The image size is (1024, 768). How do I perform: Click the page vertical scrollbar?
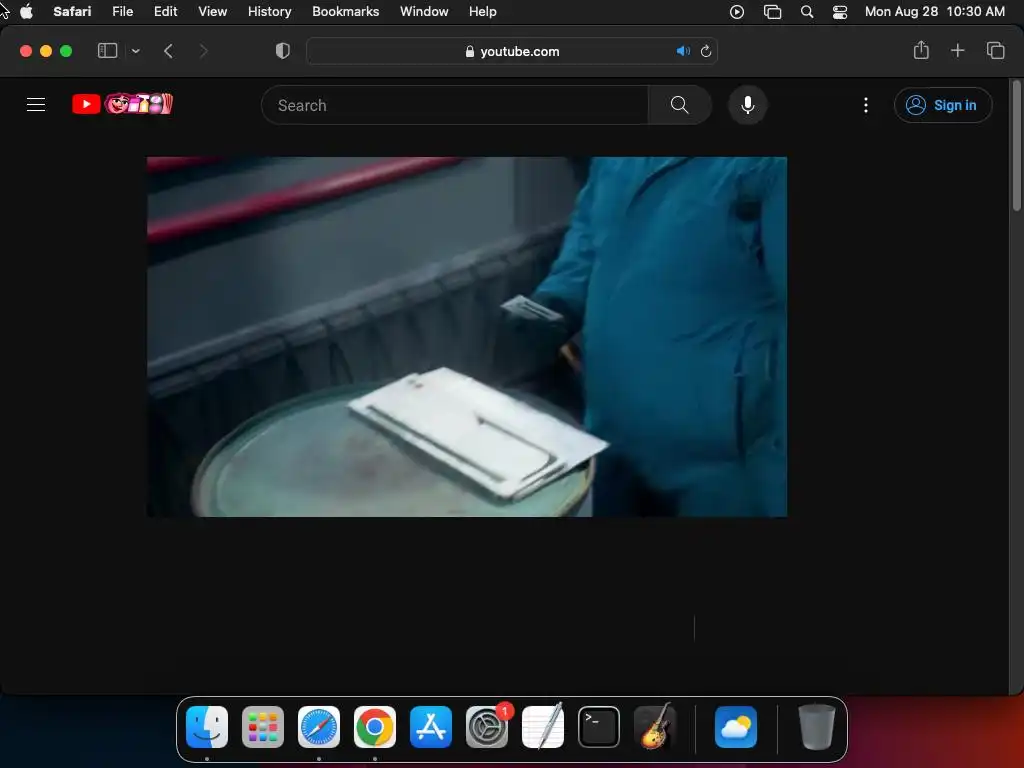[x=1016, y=147]
